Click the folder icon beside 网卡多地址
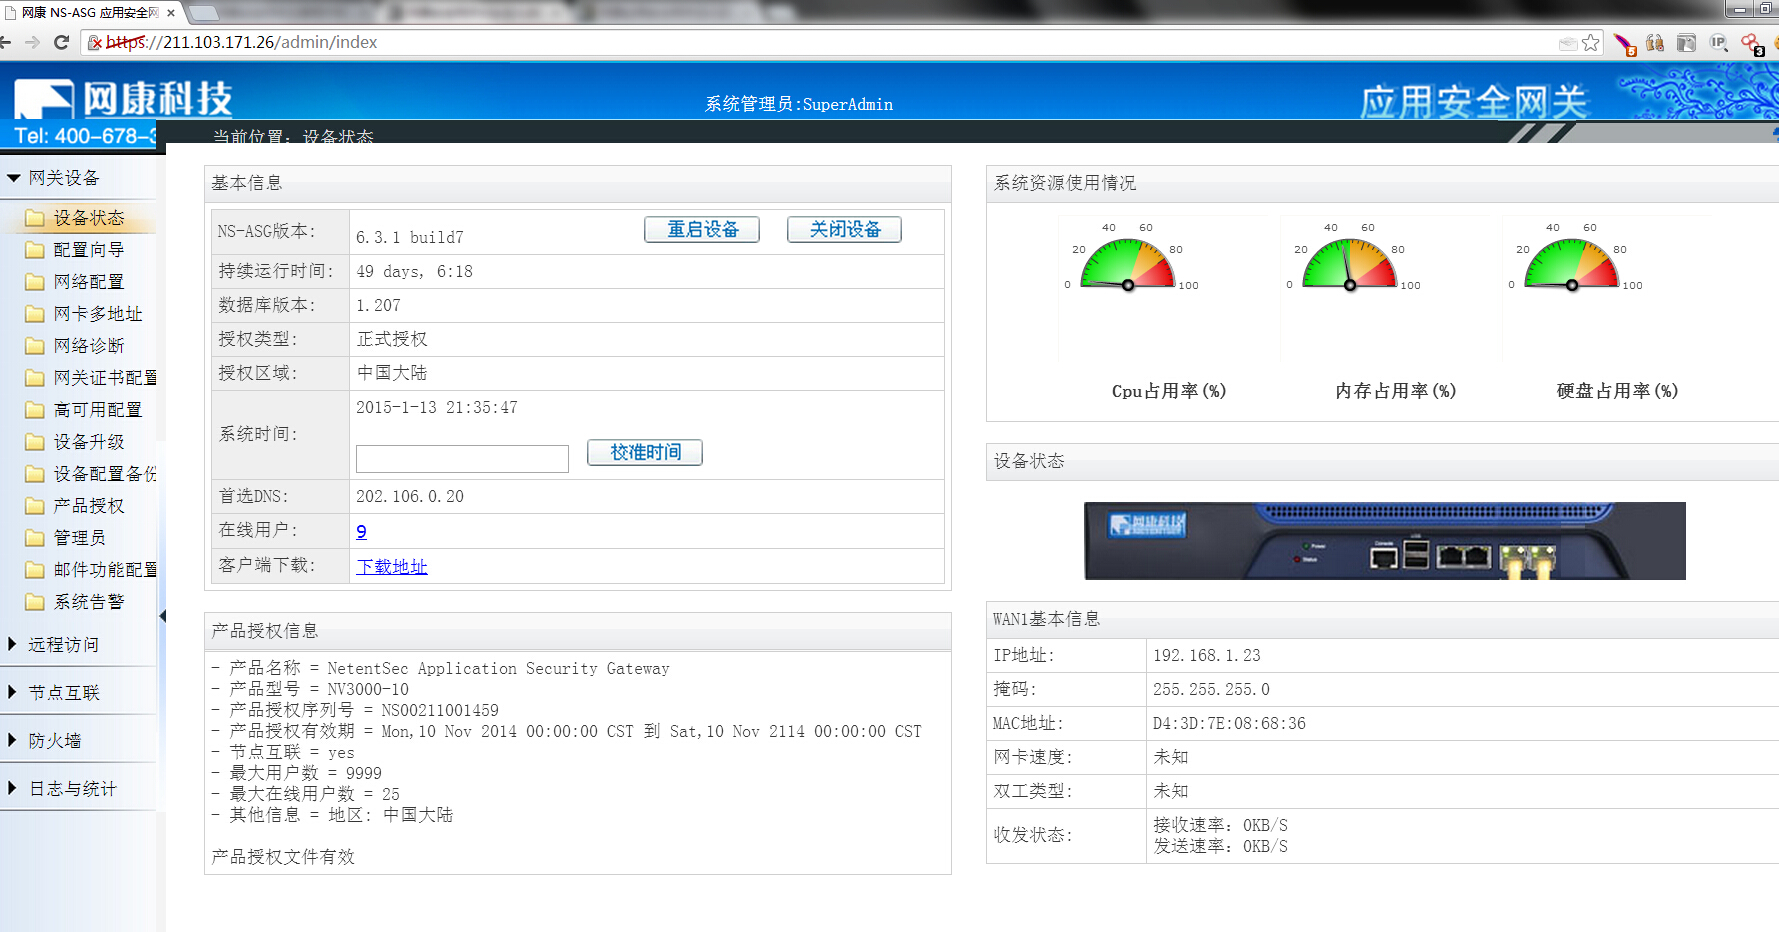 [x=35, y=314]
